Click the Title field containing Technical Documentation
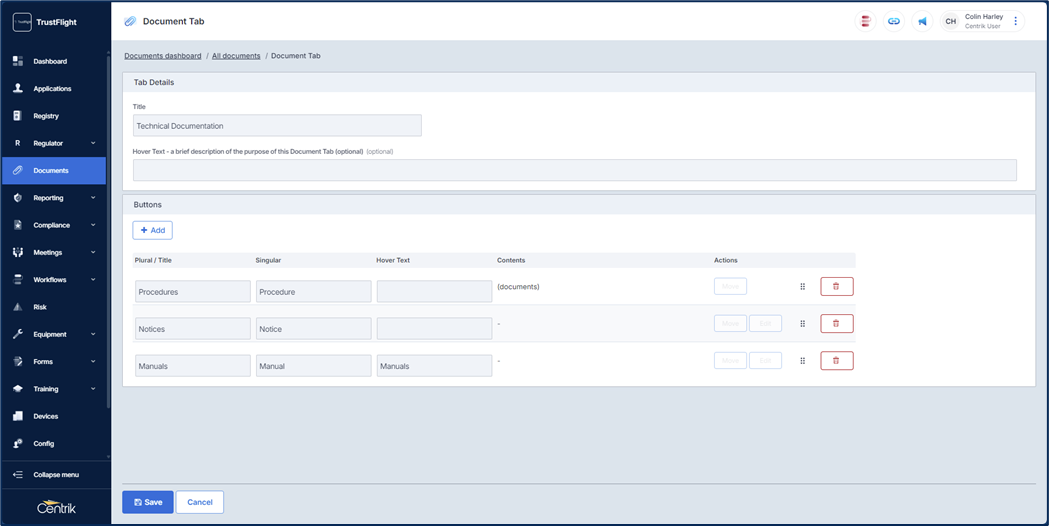Screen dimensions: 1049x526 tap(277, 126)
